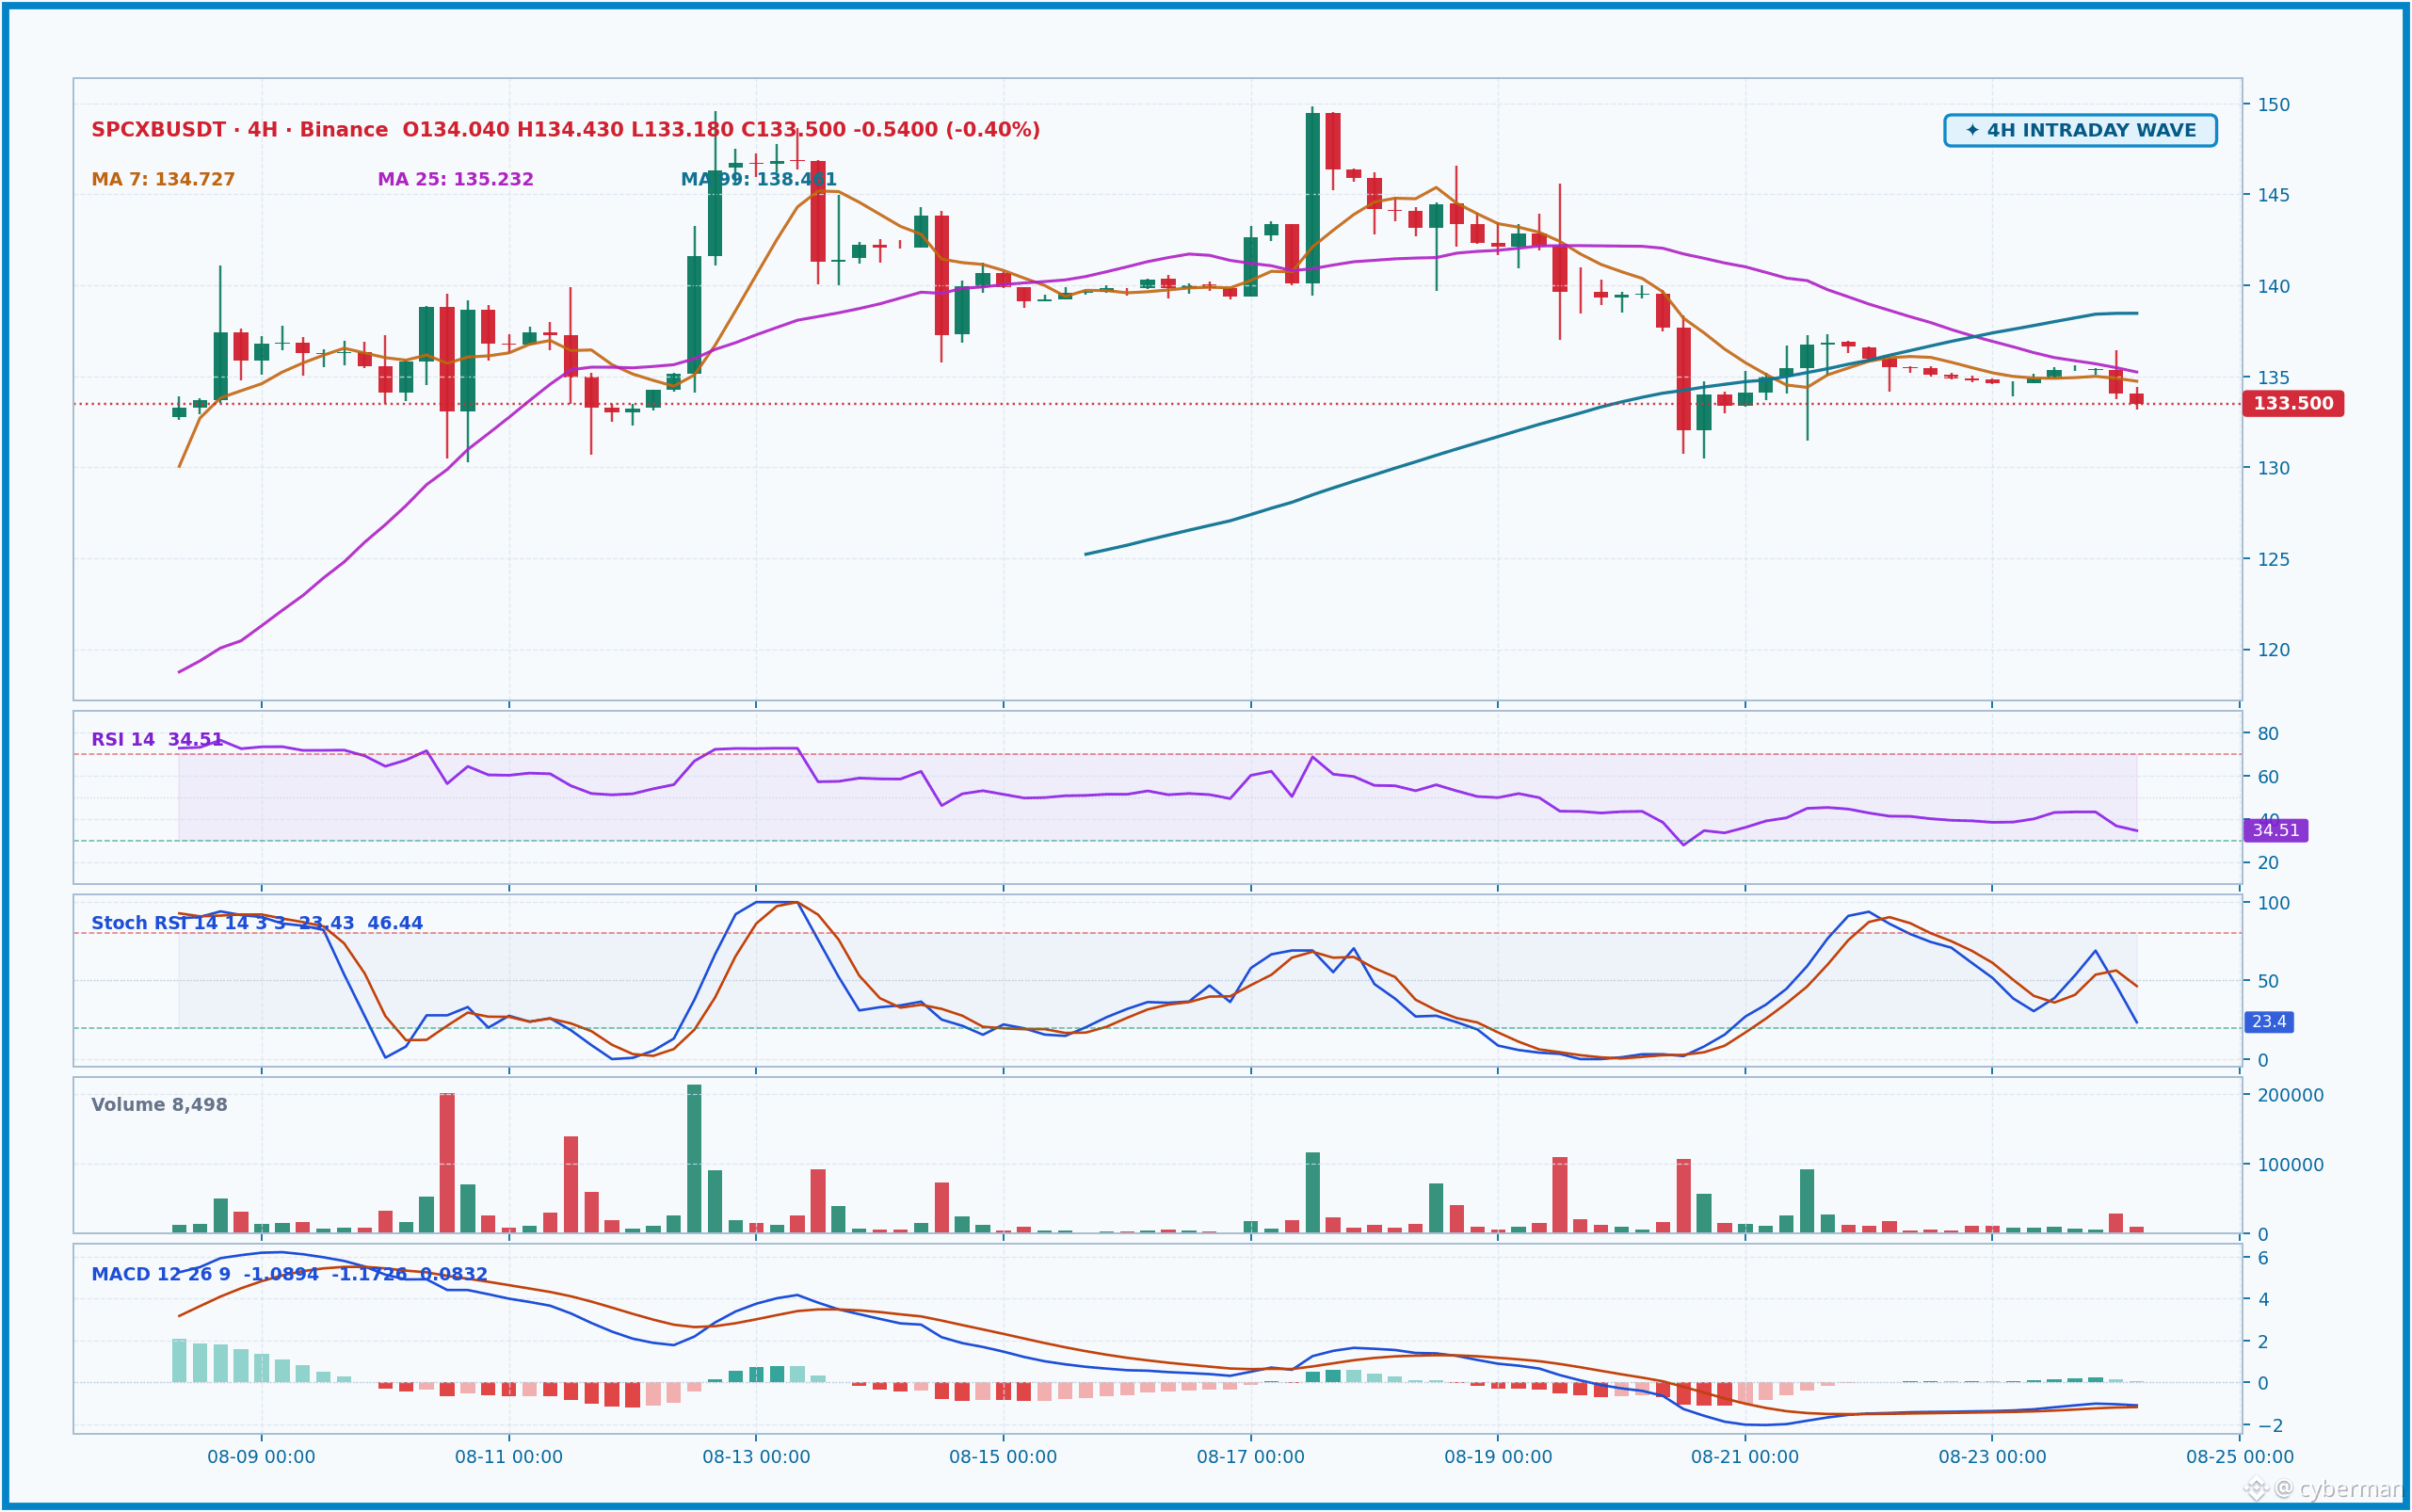
Task: Click the 150 price axis label
Action: 2273,104
